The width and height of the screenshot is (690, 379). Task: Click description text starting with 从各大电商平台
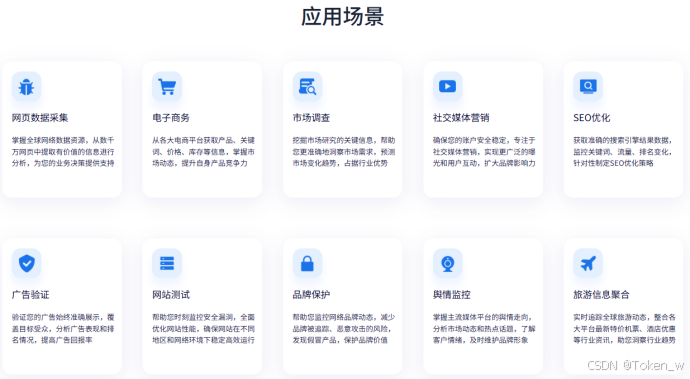tap(203, 152)
